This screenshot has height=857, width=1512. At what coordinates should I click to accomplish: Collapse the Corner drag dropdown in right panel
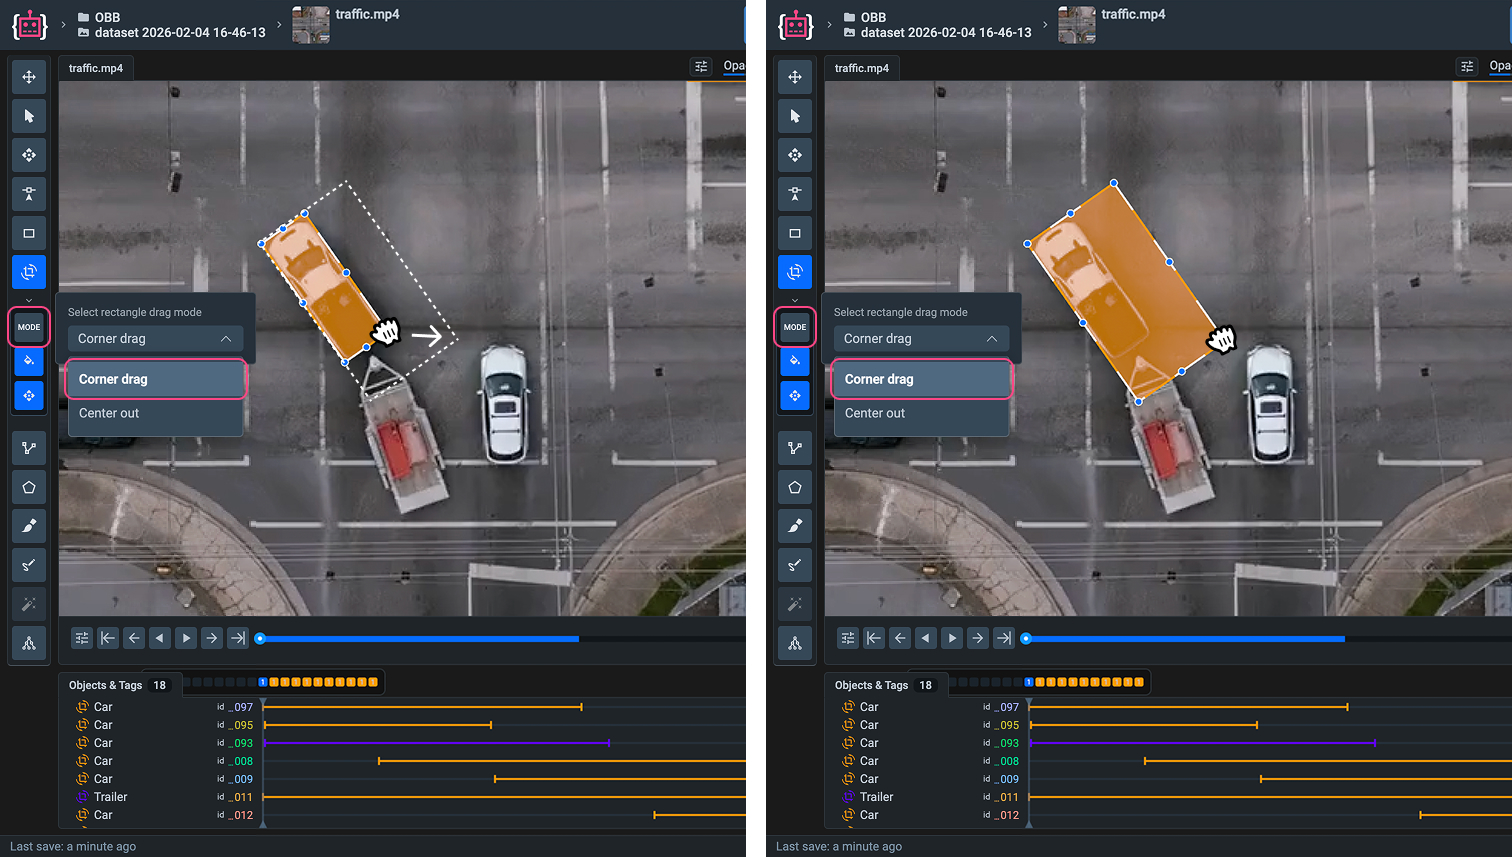(921, 339)
